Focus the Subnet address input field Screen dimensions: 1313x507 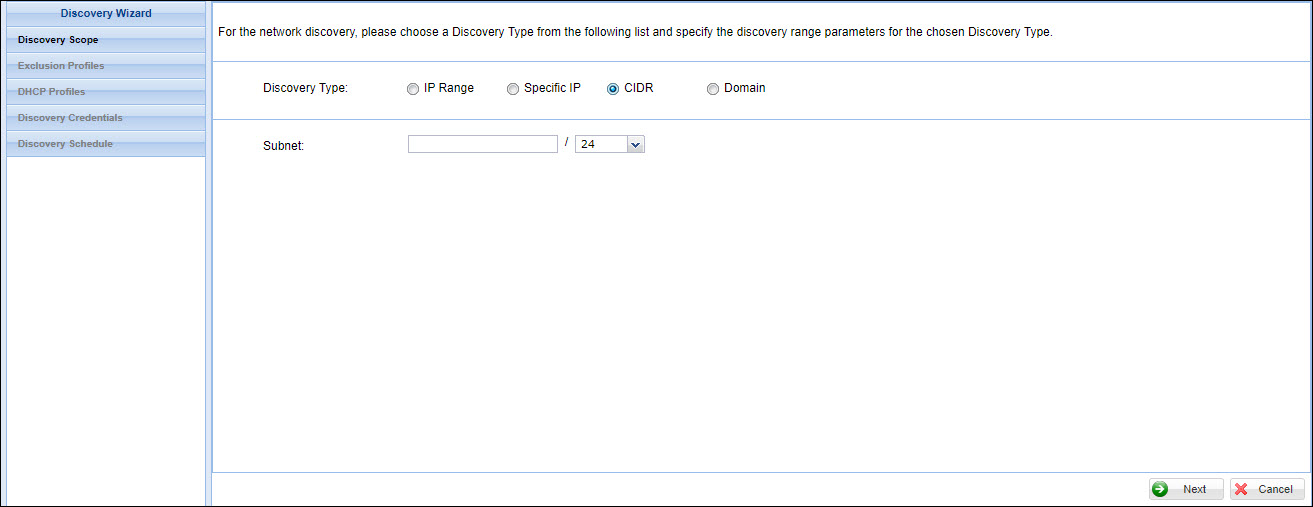tap(482, 145)
